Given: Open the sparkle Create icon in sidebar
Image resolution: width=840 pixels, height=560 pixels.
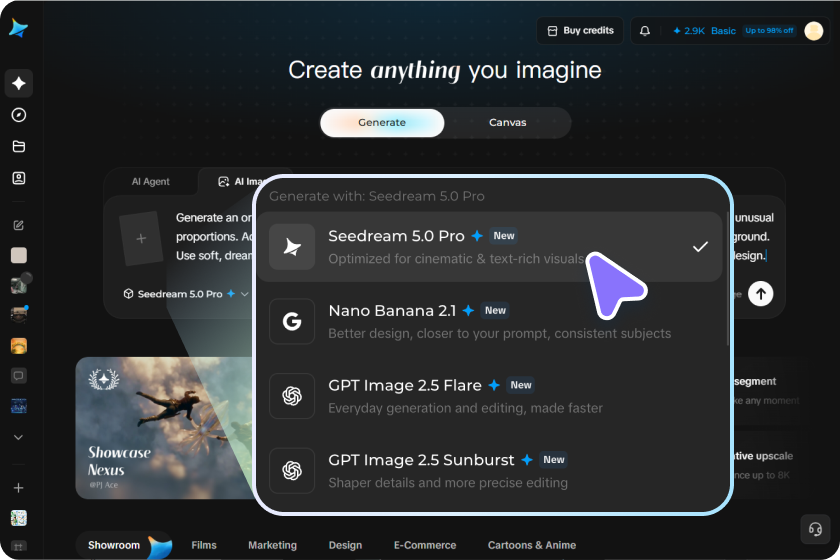Looking at the screenshot, I should click(x=19, y=83).
